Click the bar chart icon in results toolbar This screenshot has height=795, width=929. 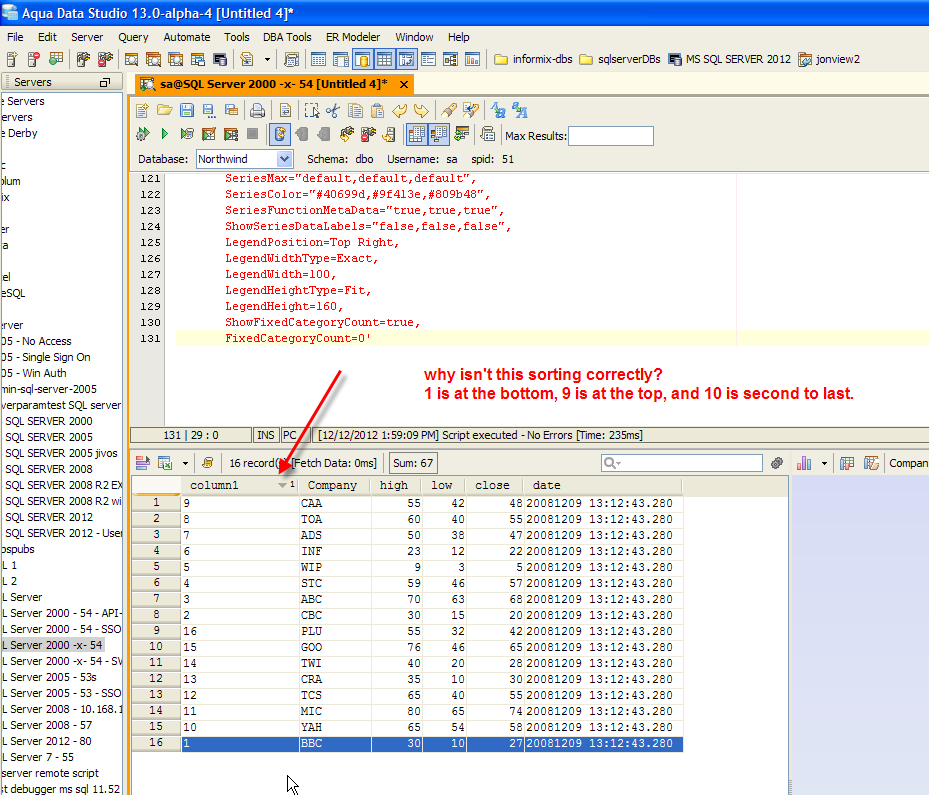click(x=804, y=463)
